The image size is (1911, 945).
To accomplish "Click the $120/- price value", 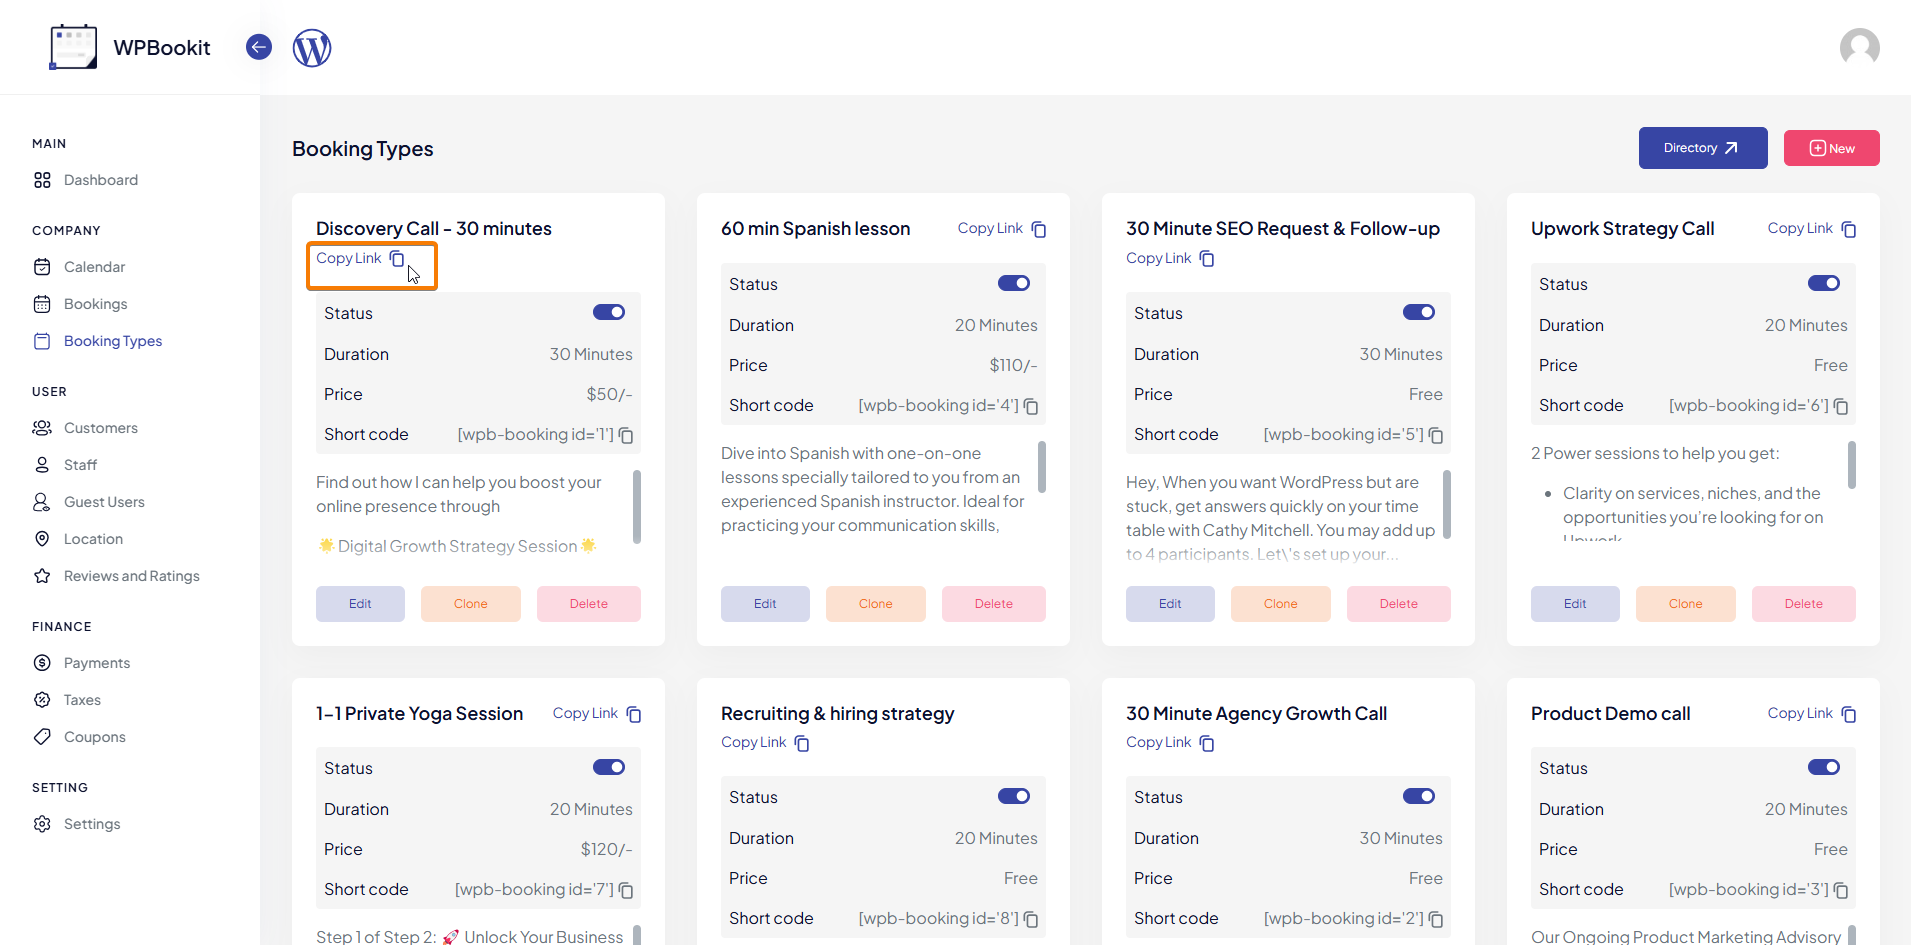I will click(606, 849).
